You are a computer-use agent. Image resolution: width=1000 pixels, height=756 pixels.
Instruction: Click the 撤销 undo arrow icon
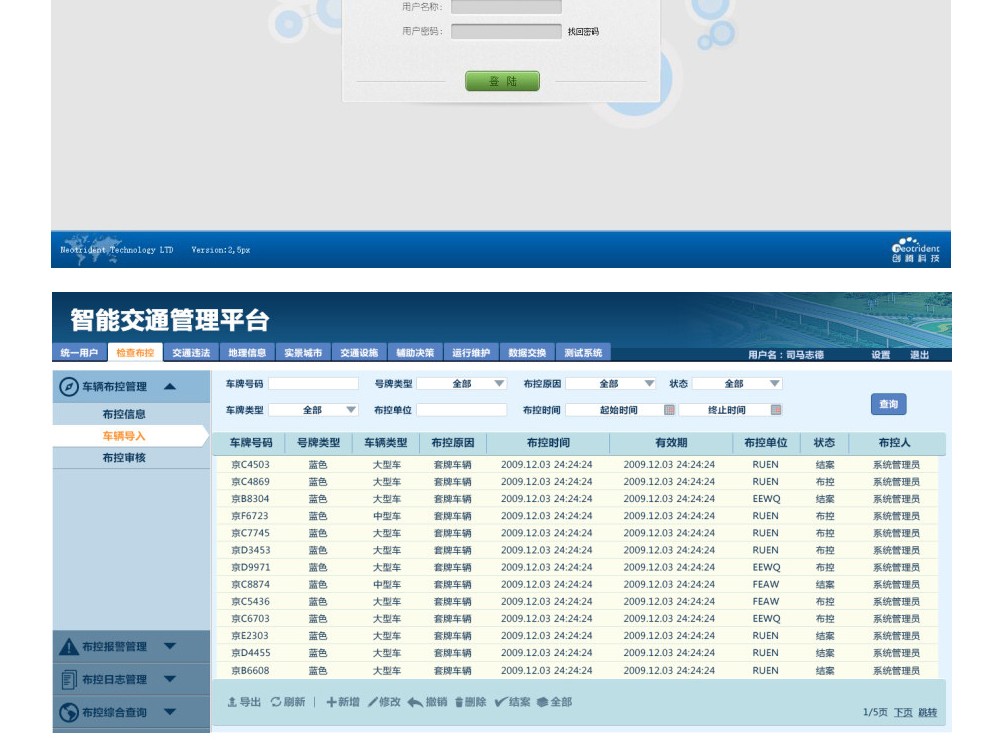[x=415, y=702]
